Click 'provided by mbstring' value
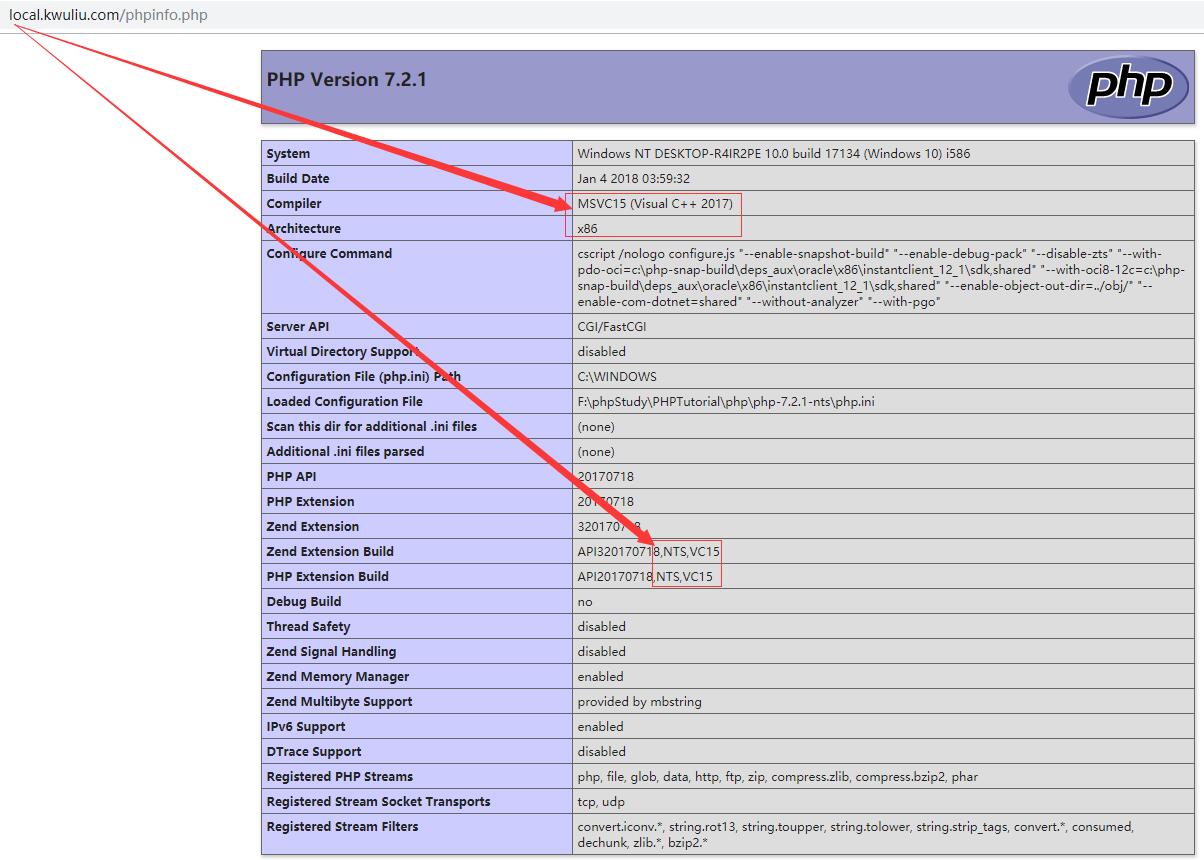 pyautogui.click(x=639, y=702)
